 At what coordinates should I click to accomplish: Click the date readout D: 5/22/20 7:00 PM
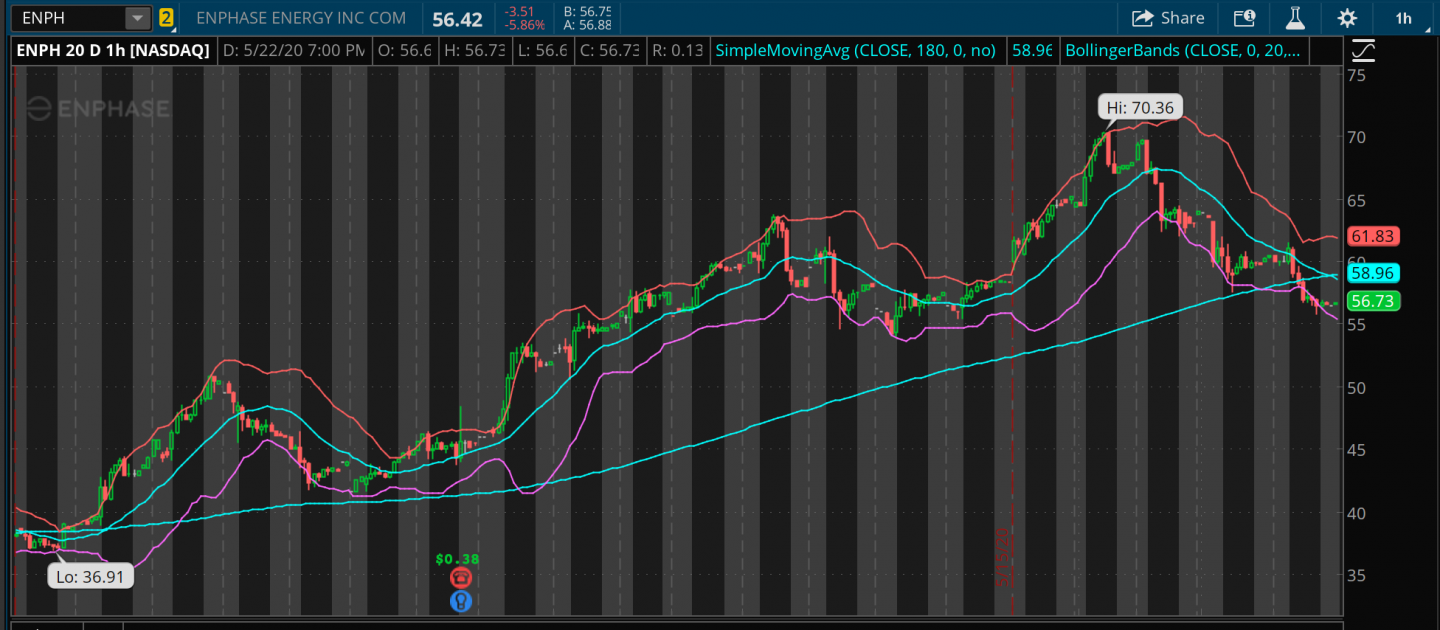293,50
